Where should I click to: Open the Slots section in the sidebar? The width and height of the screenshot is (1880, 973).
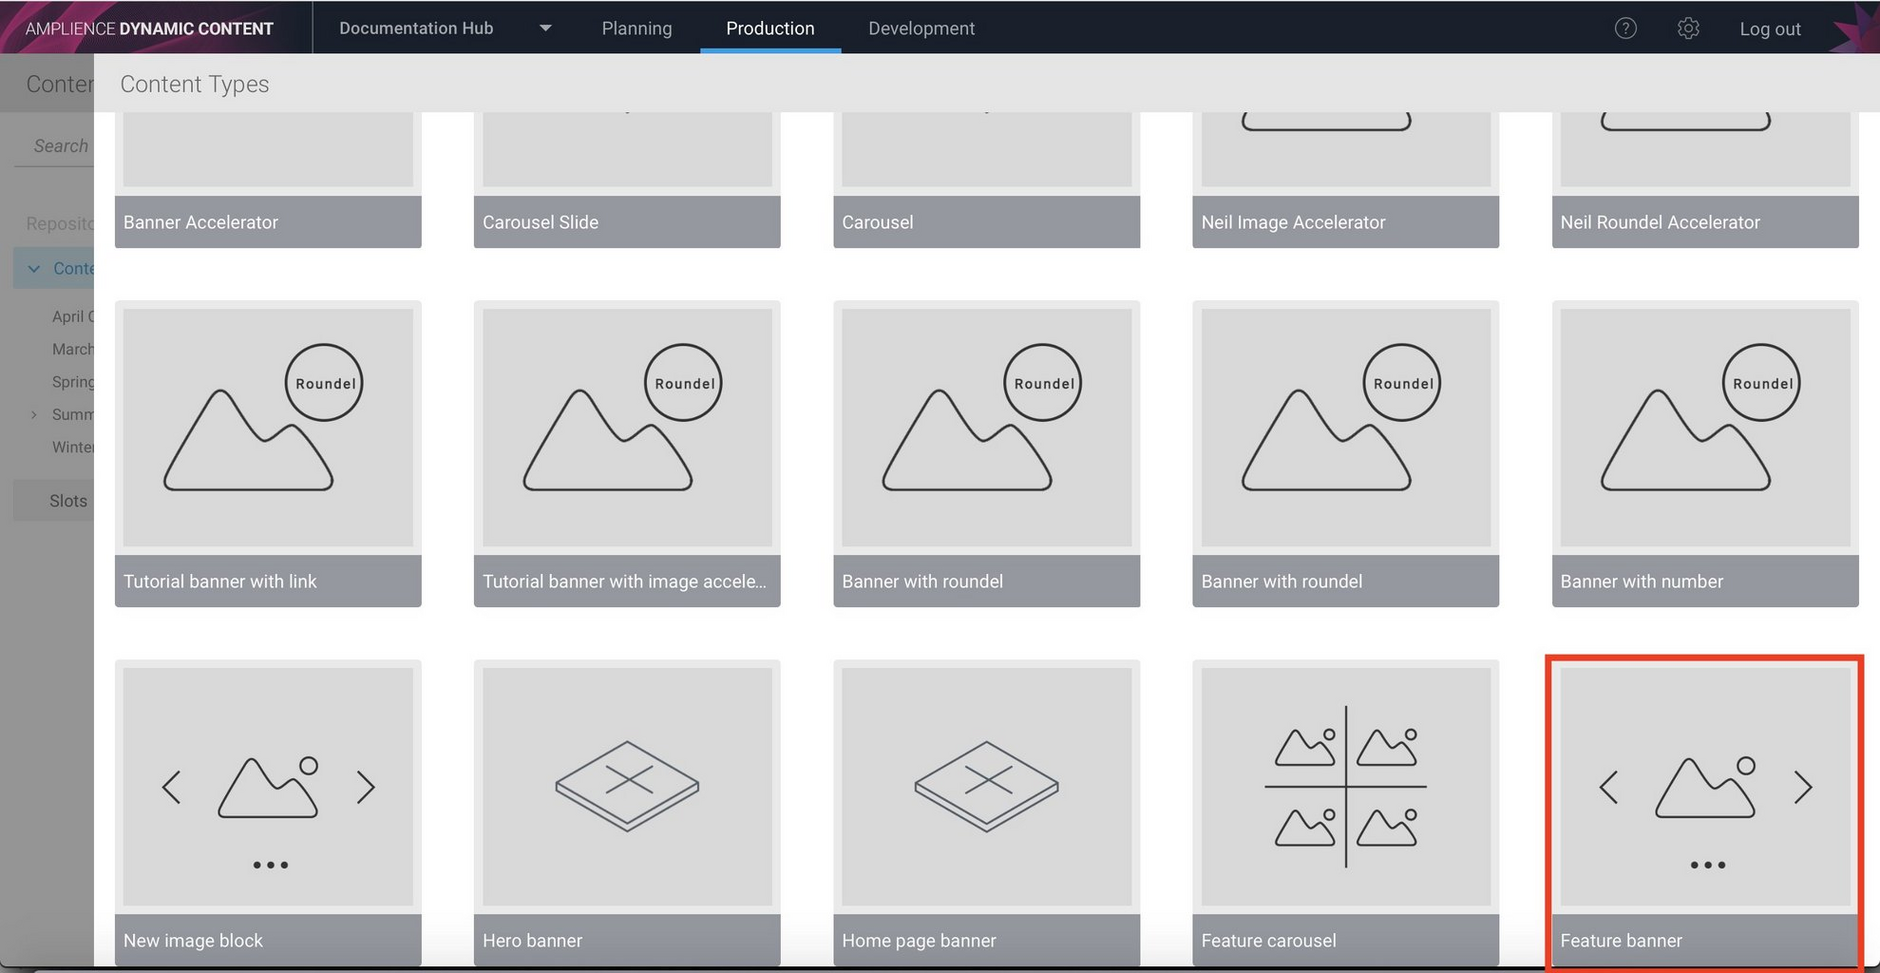pos(54,500)
